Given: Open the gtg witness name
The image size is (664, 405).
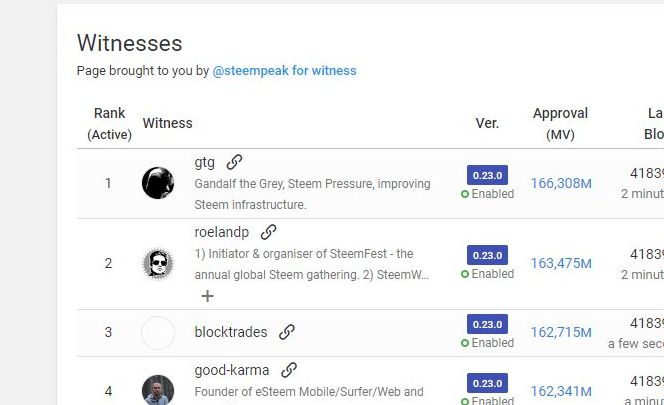Looking at the screenshot, I should [x=204, y=162].
